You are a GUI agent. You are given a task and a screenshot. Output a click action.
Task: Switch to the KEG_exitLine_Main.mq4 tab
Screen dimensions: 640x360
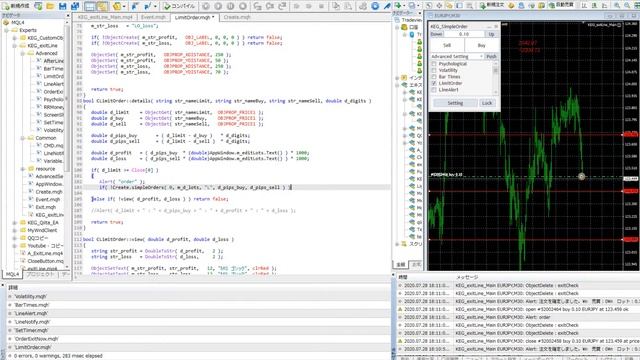click(105, 17)
